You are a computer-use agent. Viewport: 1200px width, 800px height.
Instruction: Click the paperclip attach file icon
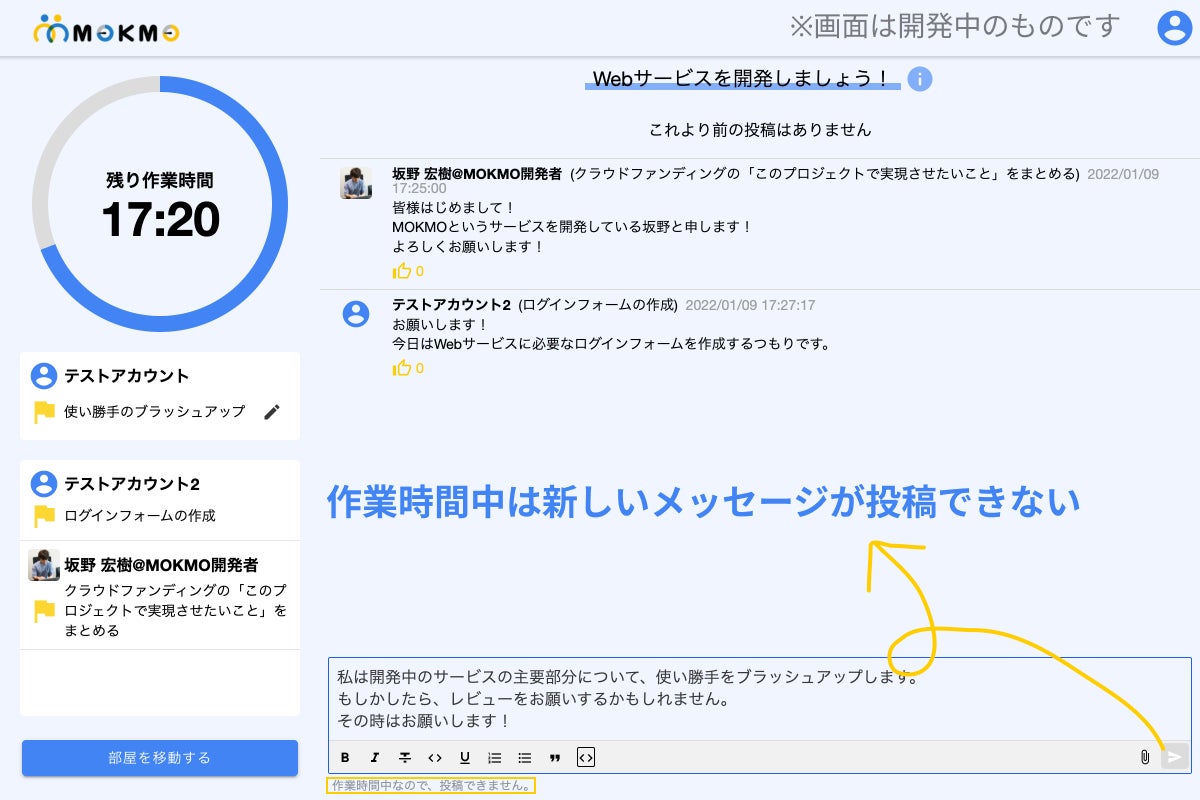point(1145,757)
